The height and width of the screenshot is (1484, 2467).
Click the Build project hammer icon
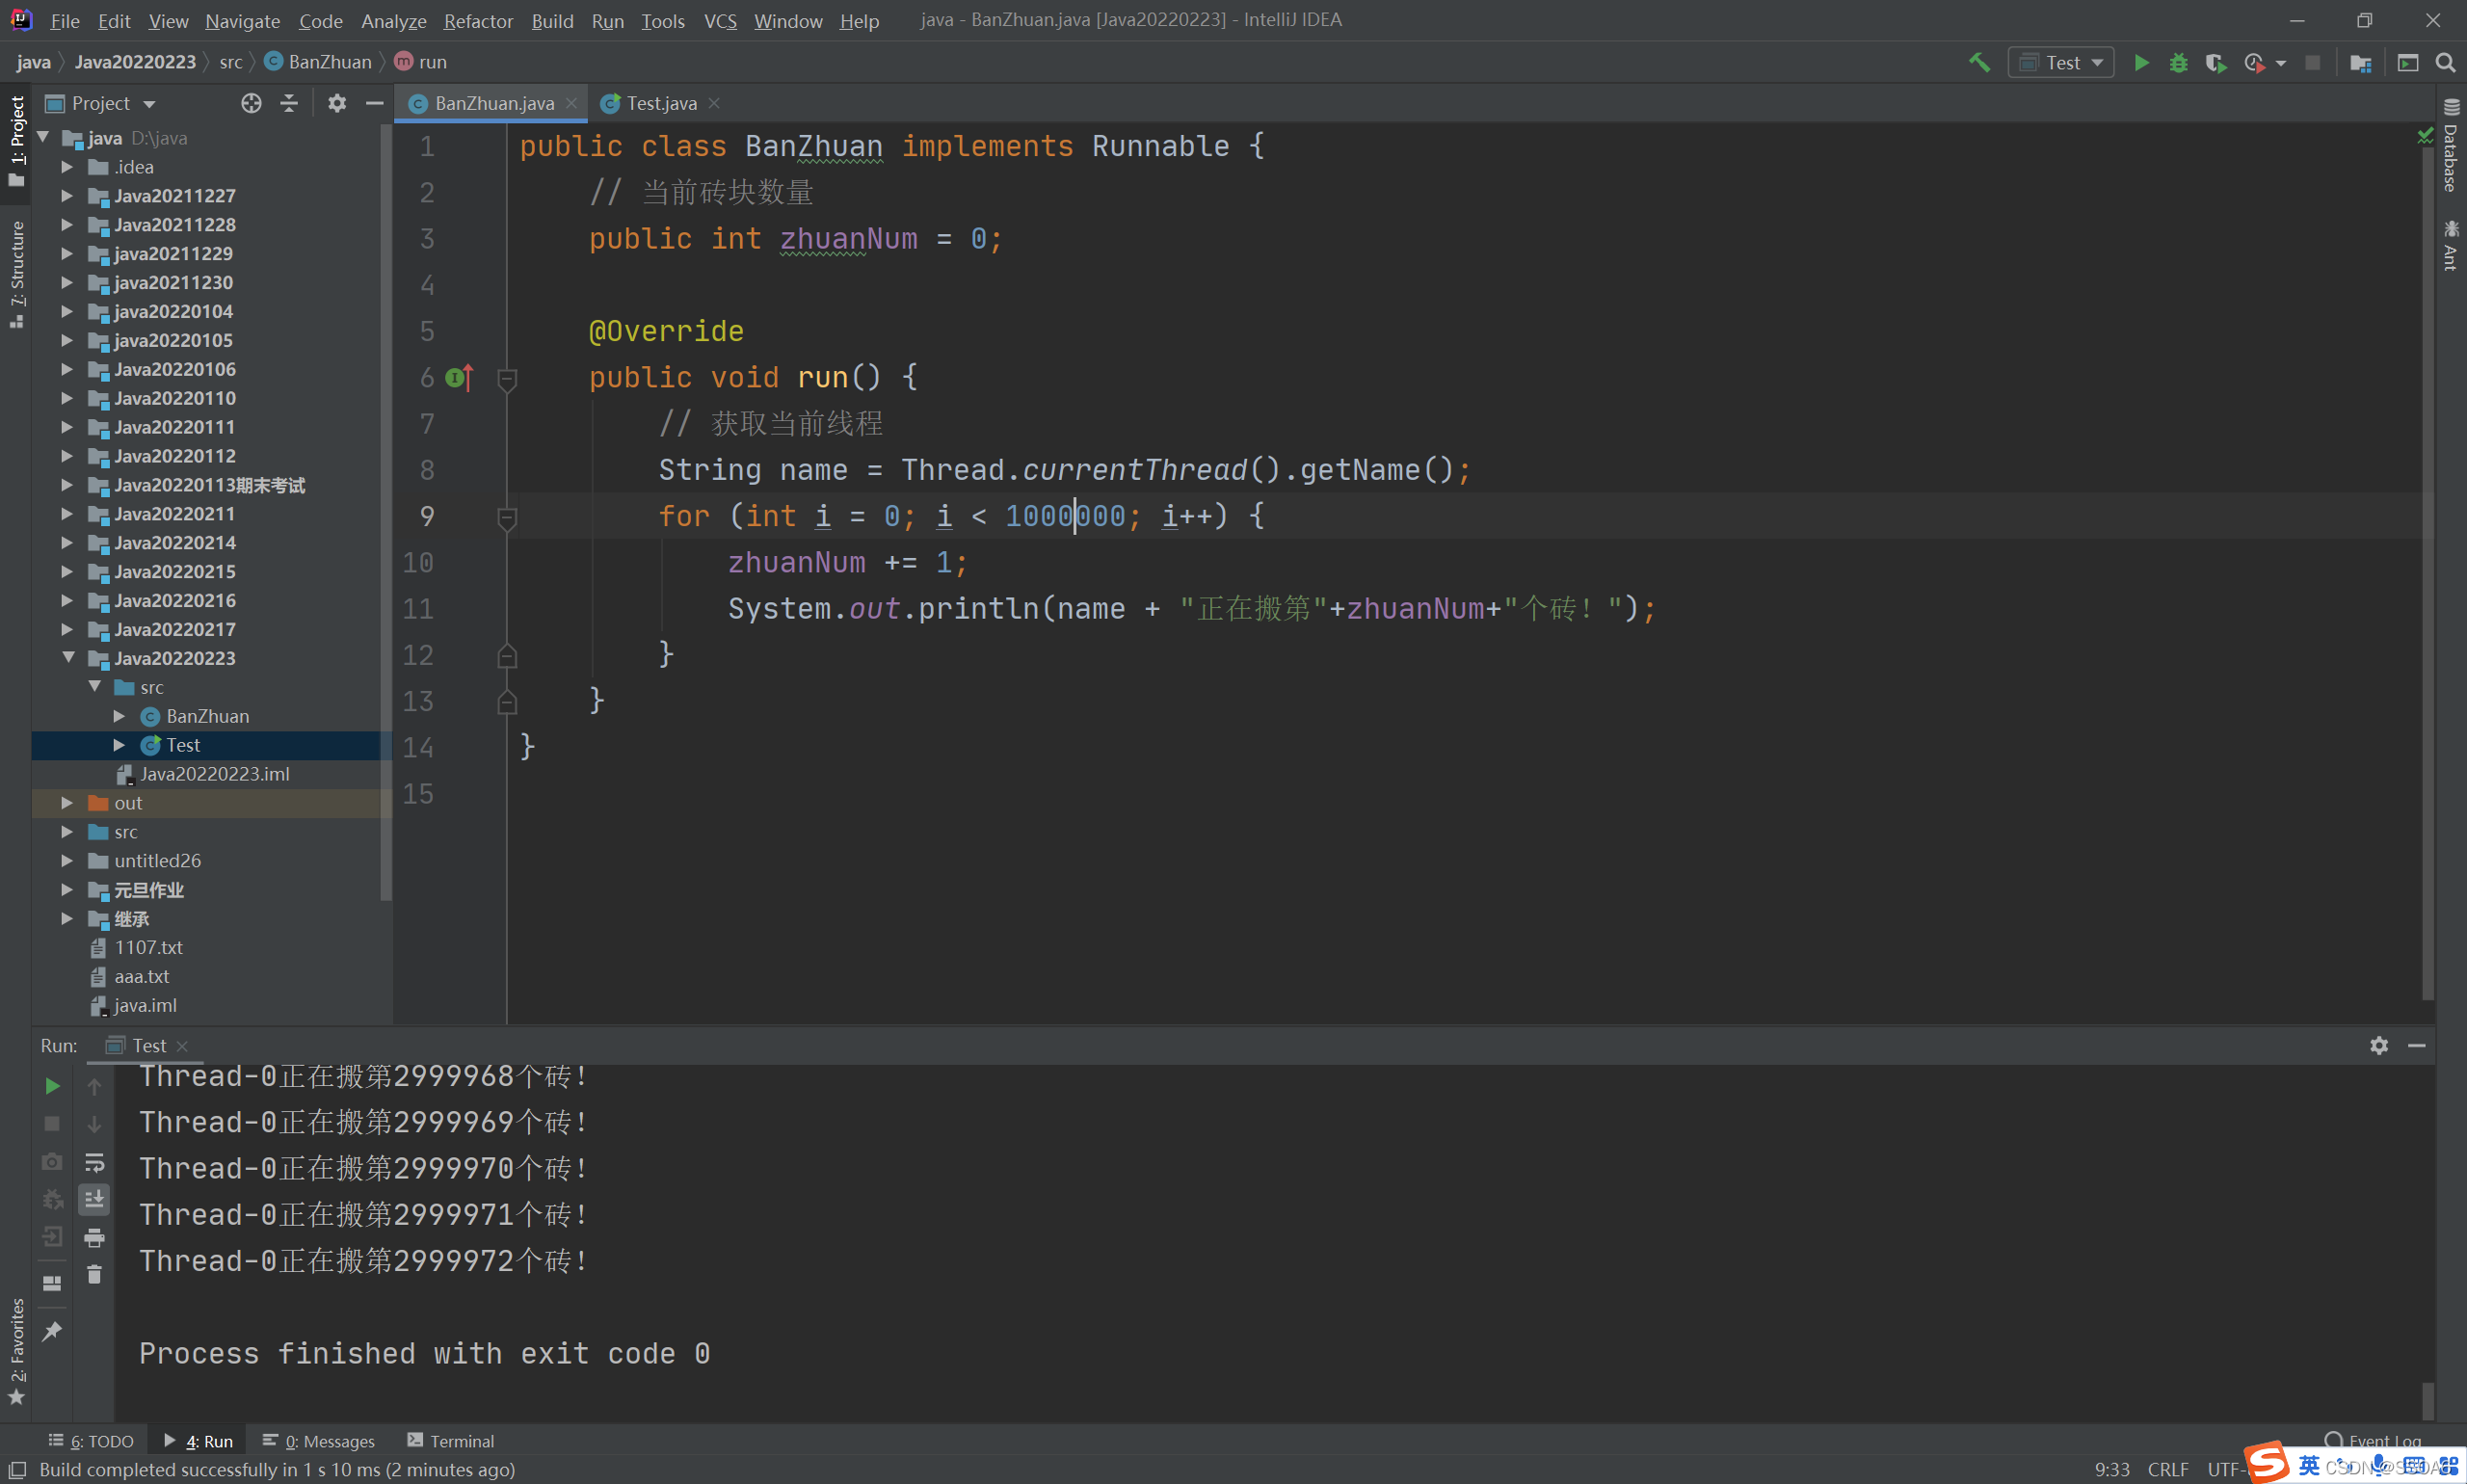(1978, 62)
